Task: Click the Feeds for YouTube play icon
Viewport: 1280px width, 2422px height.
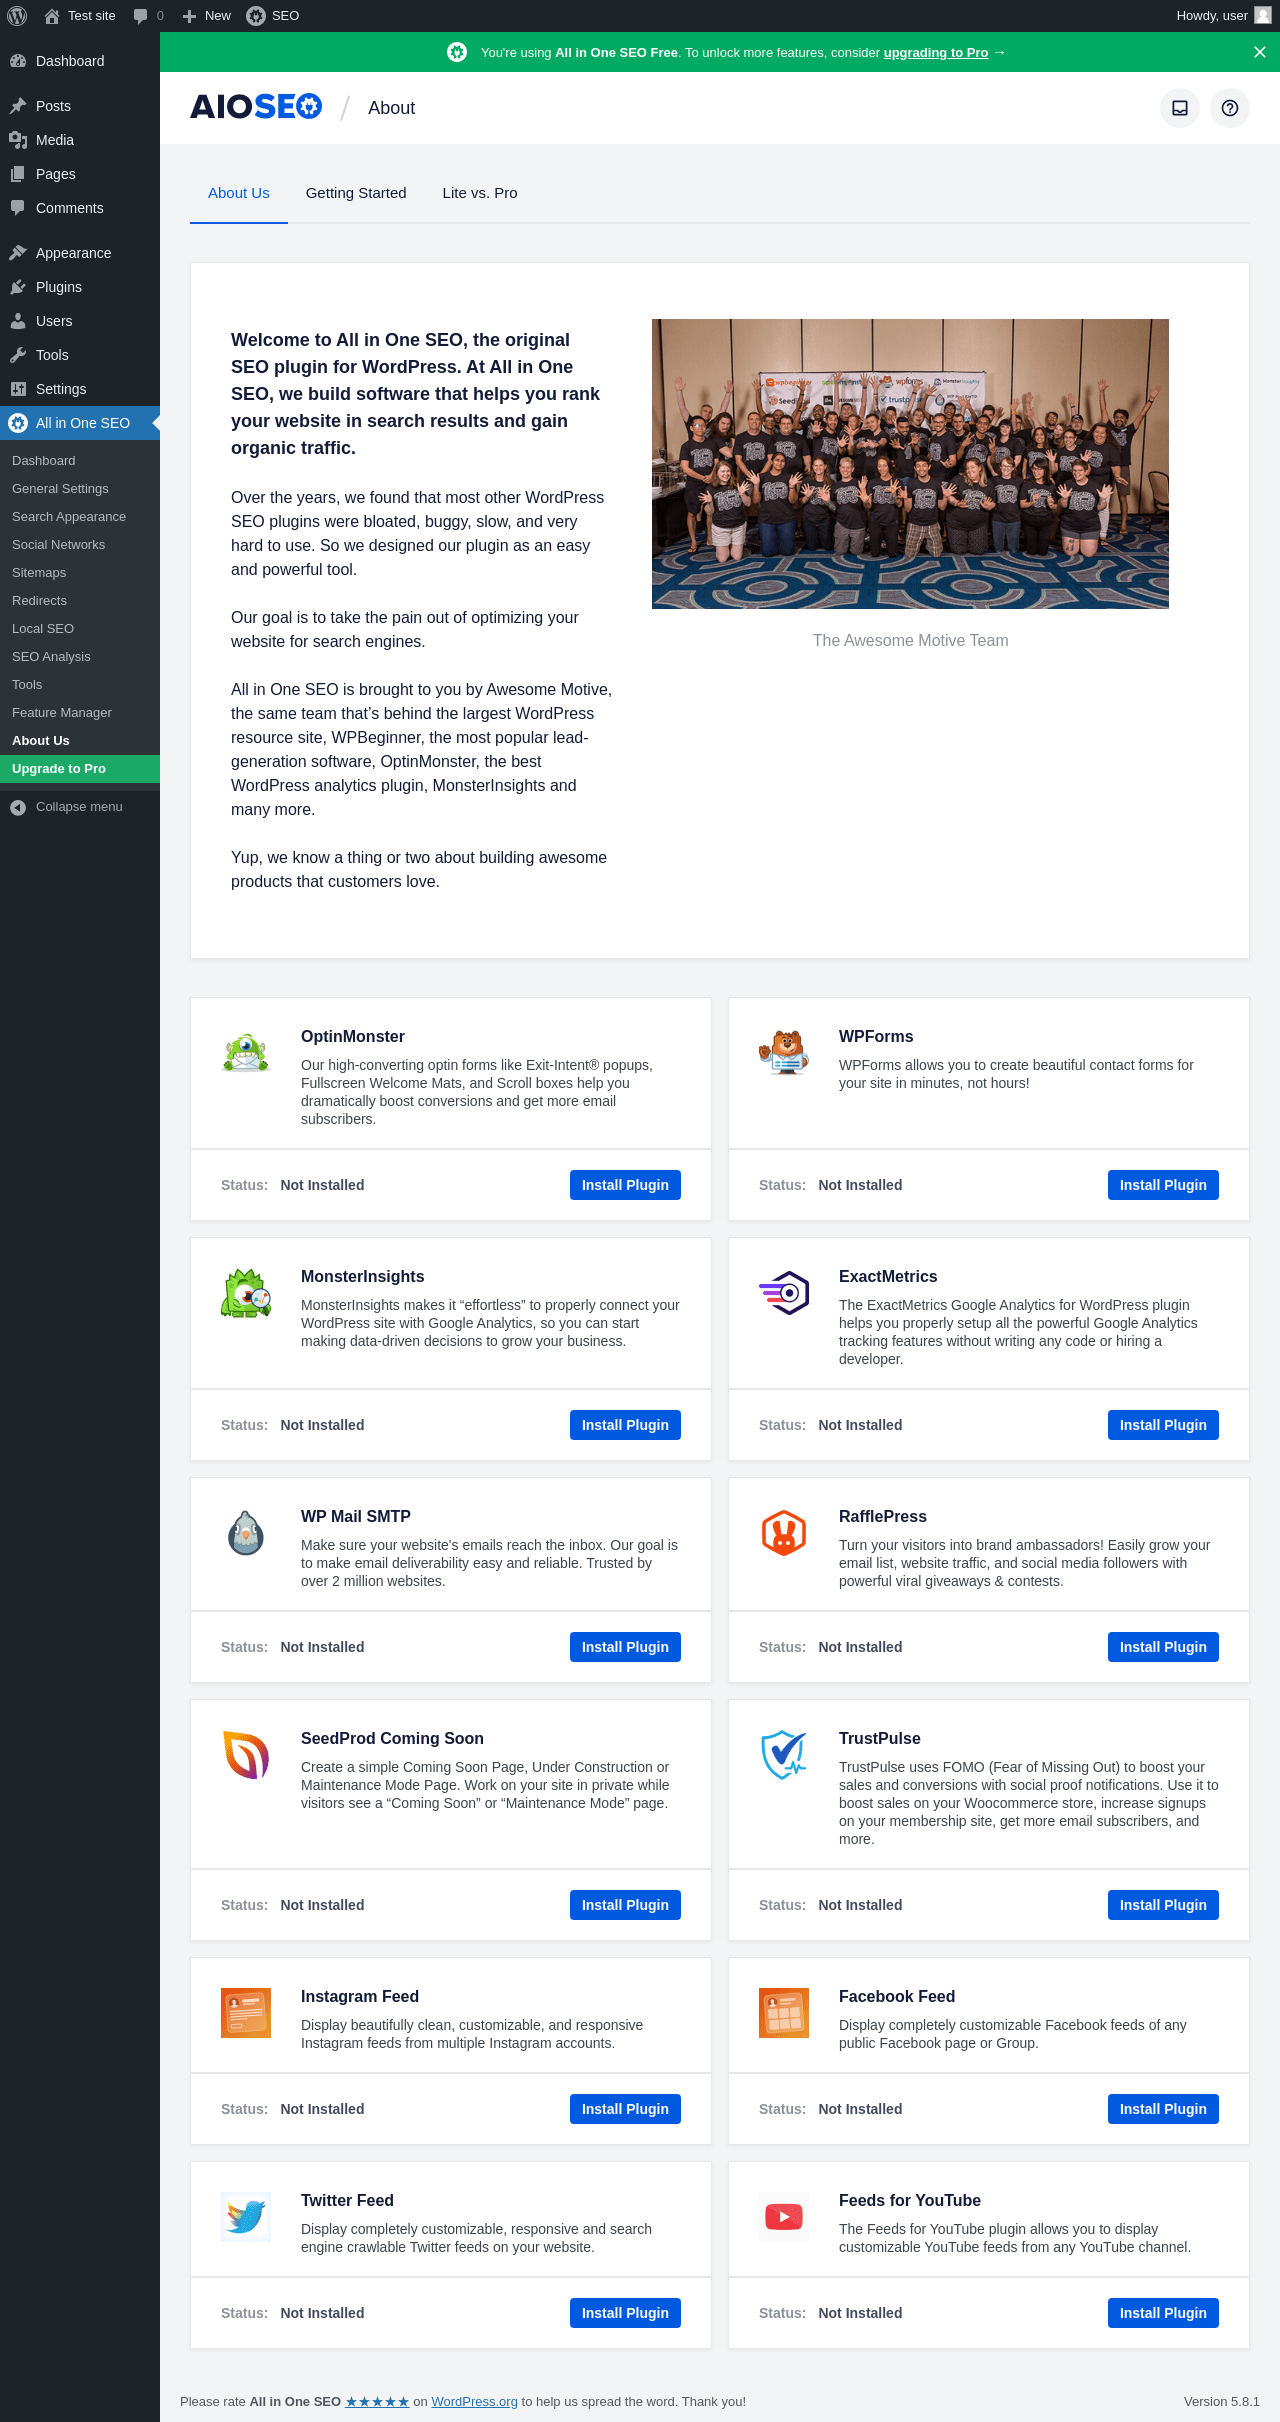Action: tap(784, 2217)
